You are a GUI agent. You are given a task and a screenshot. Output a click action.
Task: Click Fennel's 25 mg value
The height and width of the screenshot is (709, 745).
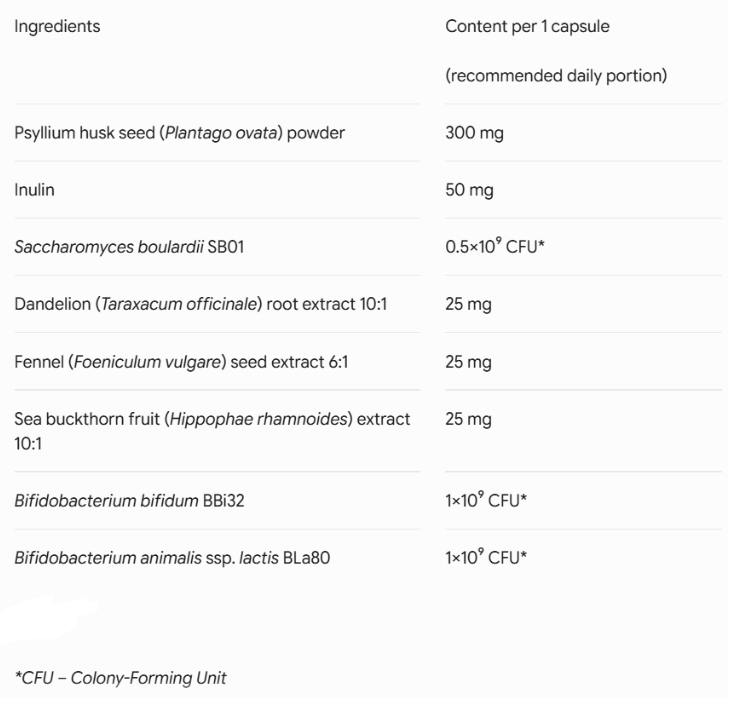point(468,362)
